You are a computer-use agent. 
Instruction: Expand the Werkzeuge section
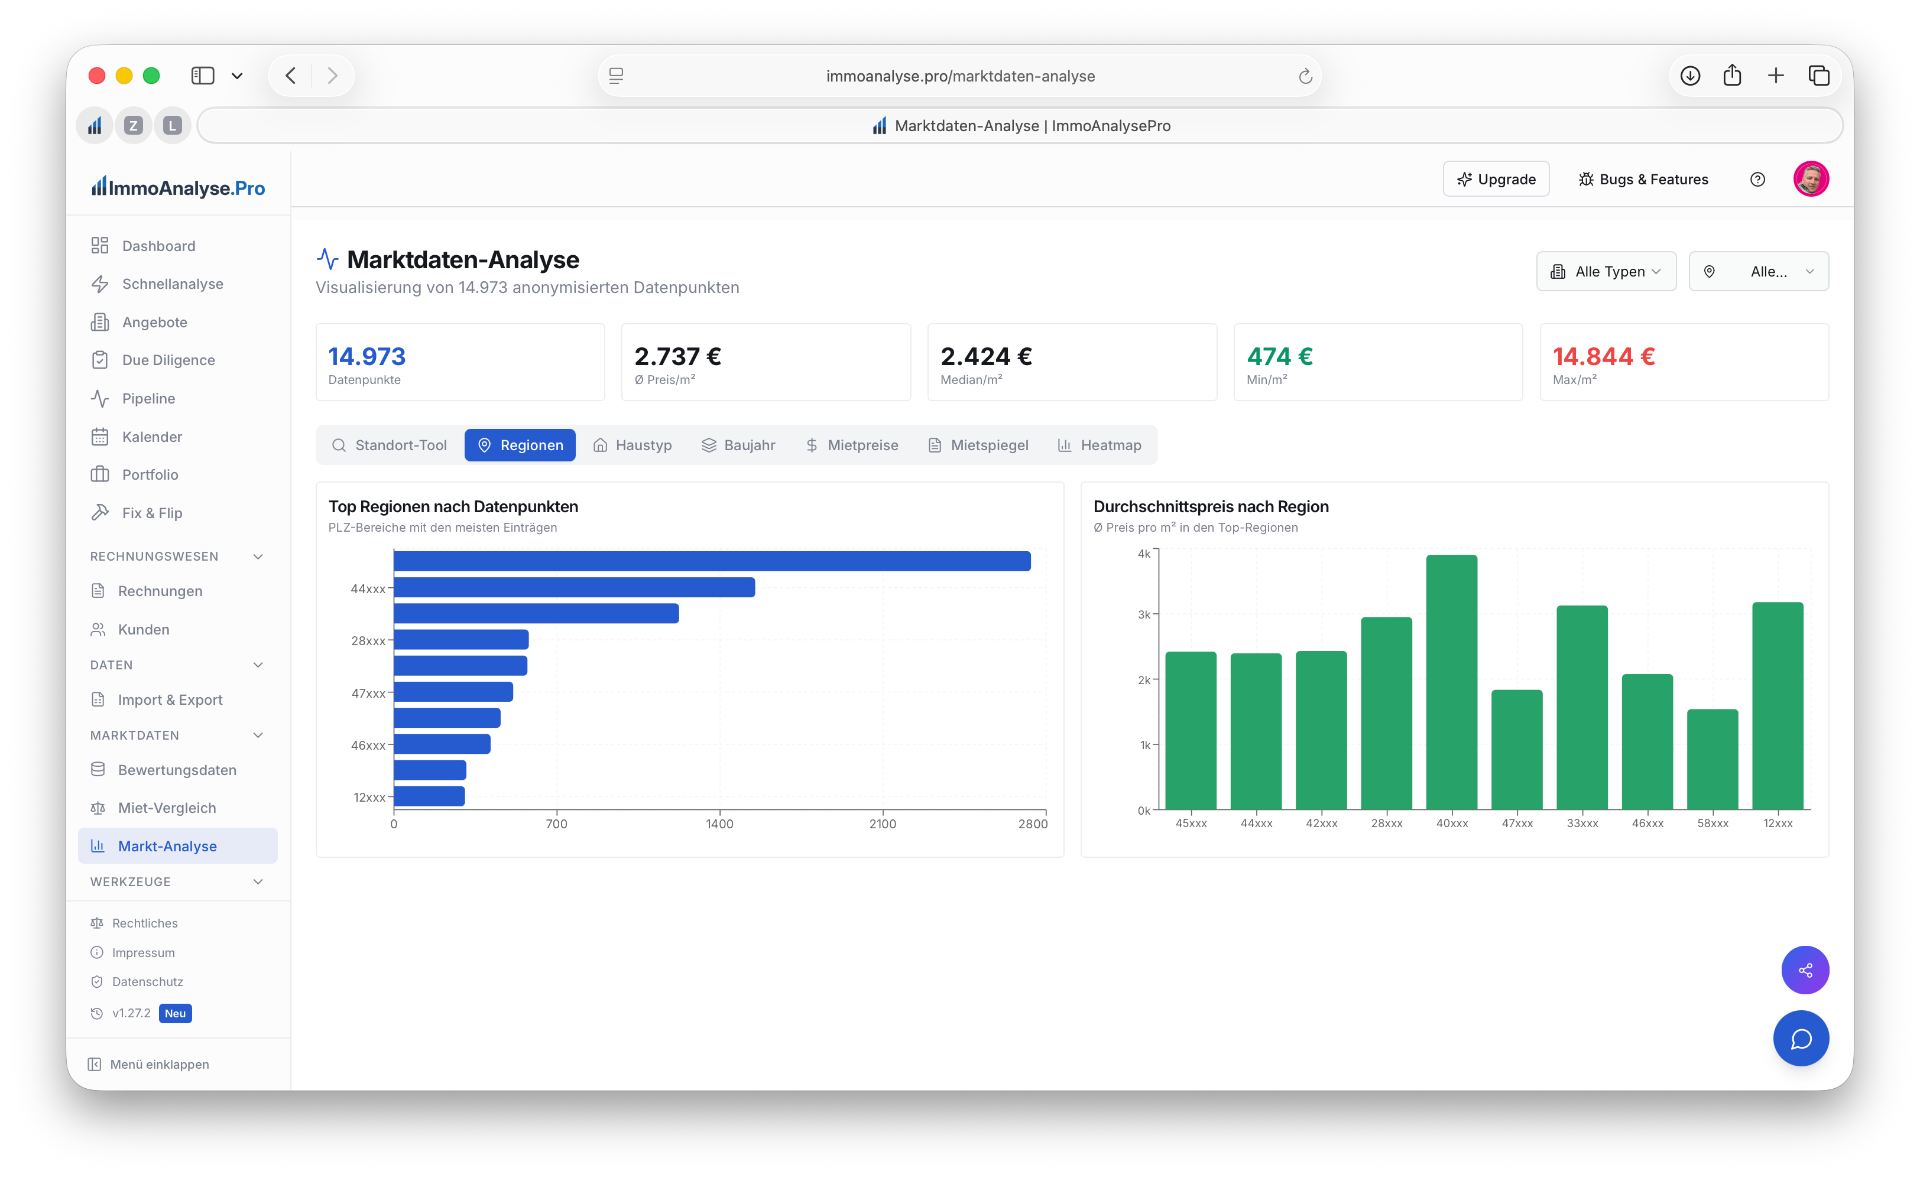pyautogui.click(x=178, y=882)
